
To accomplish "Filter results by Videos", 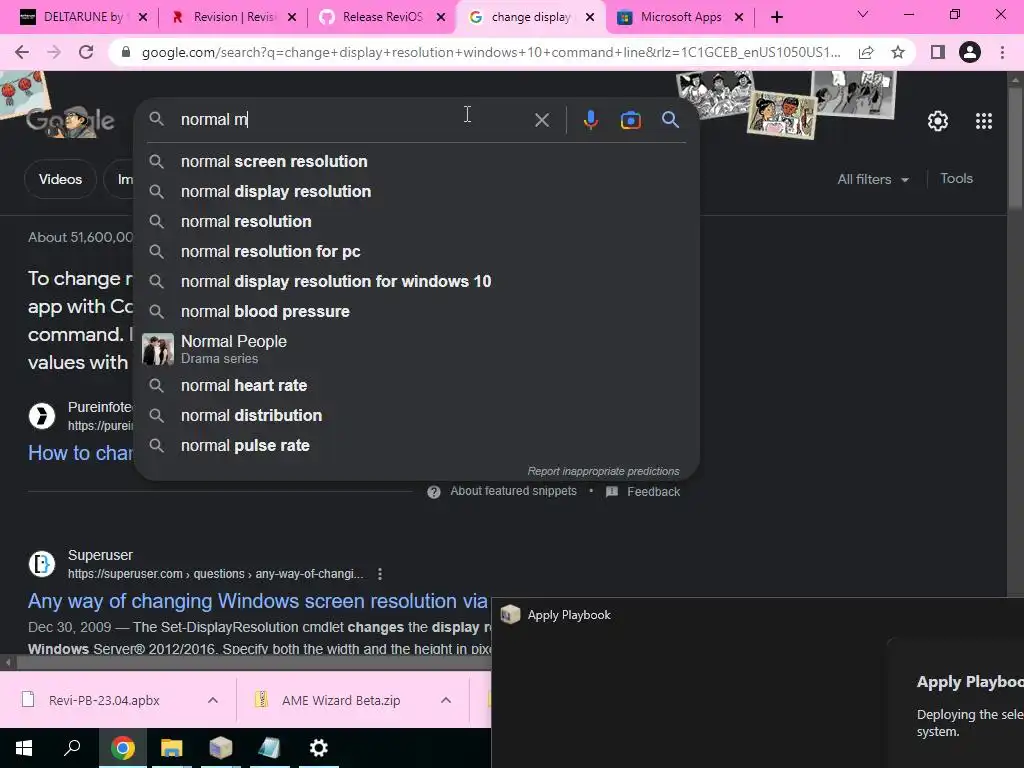I will pos(60,179).
